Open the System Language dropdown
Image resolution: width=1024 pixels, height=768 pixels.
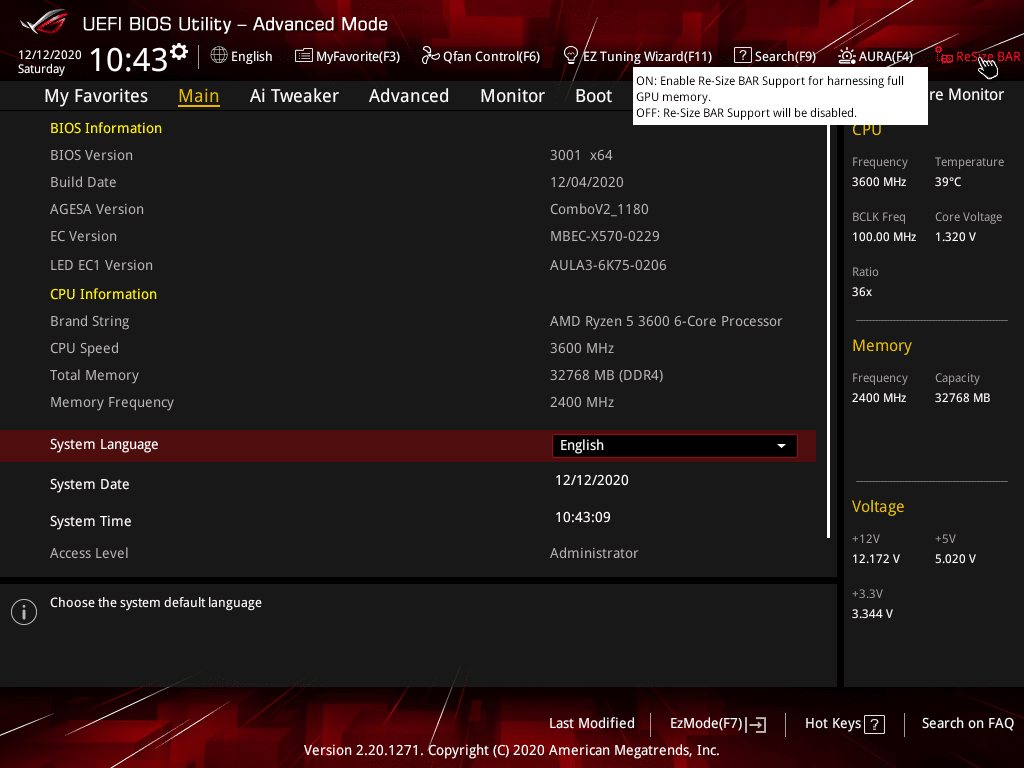675,445
